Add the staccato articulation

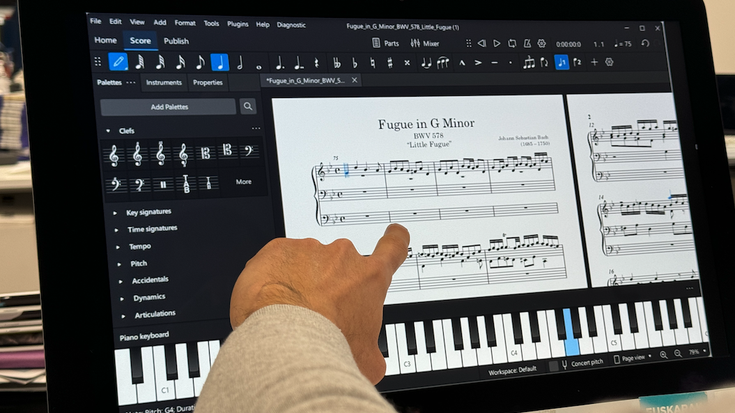510,62
